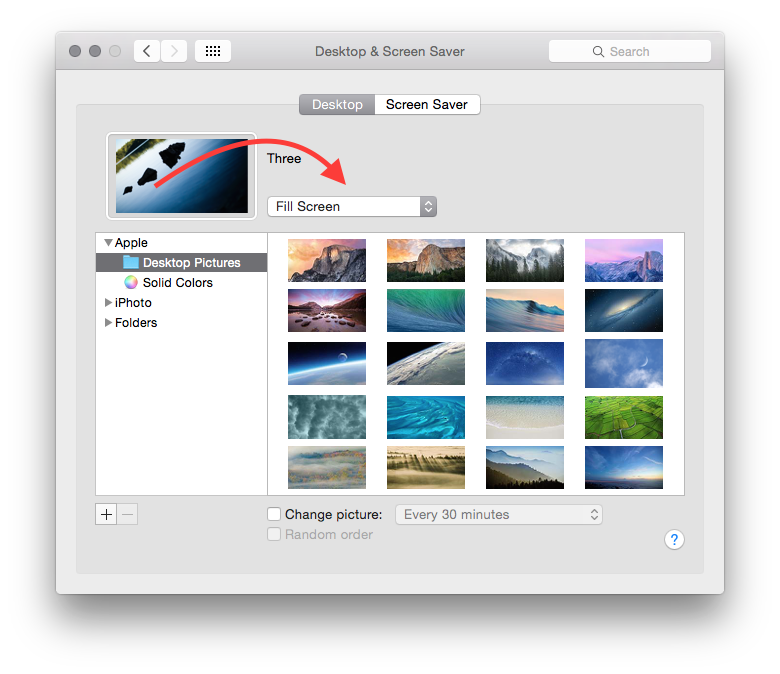Choose the foggy autumn forest wallpaper
This screenshot has height=674, width=780.
[x=327, y=467]
